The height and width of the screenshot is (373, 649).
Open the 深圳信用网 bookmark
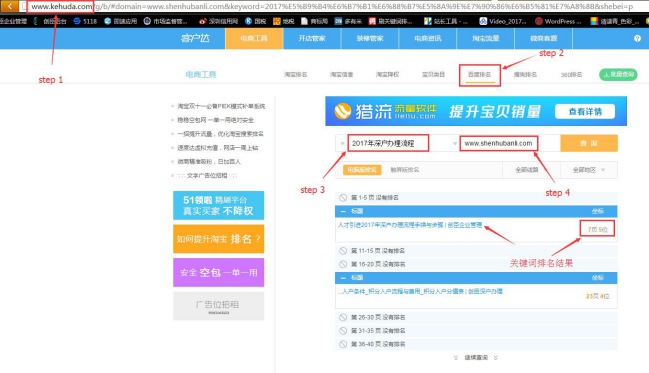tap(219, 21)
